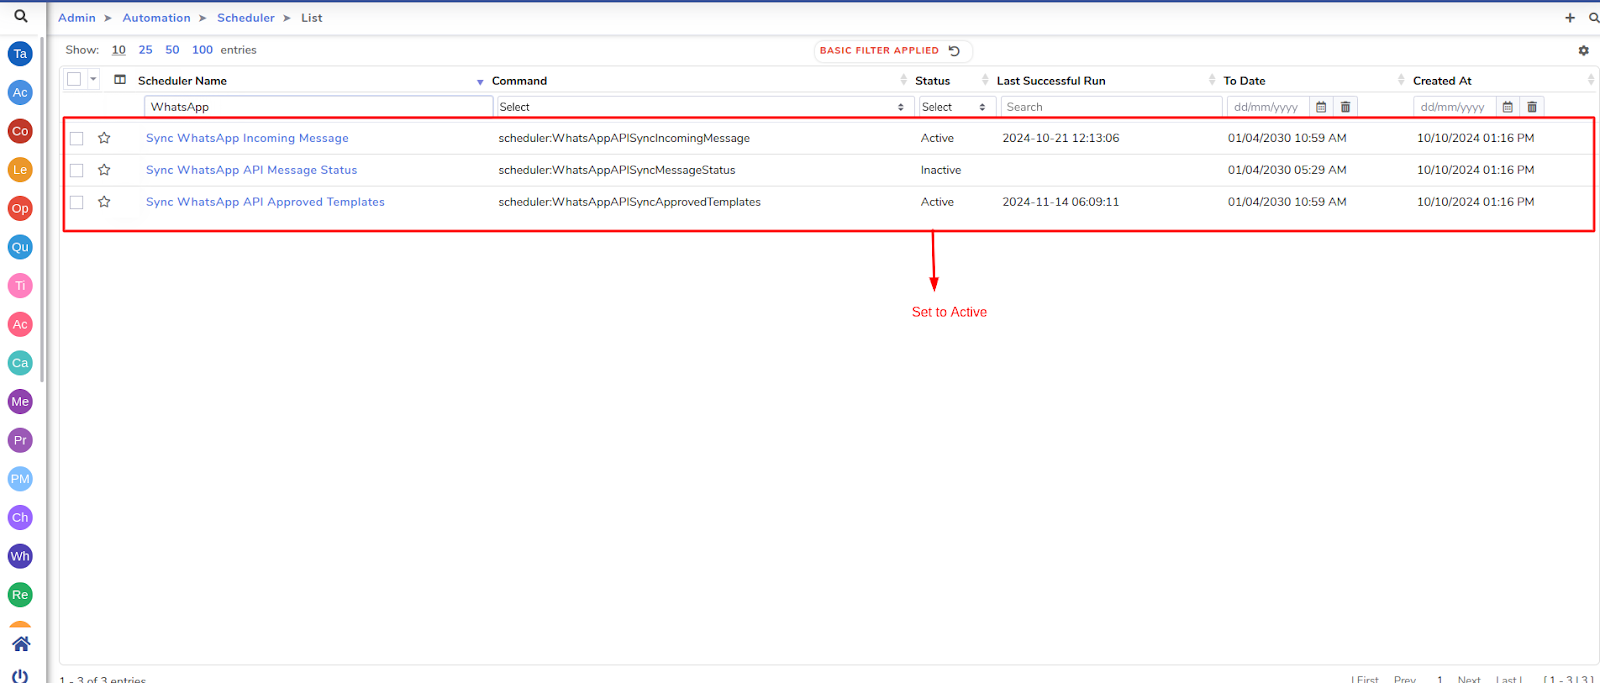Image resolution: width=1600 pixels, height=683 pixels.
Task: Click the plus icon to add scheduler
Action: (x=1570, y=18)
